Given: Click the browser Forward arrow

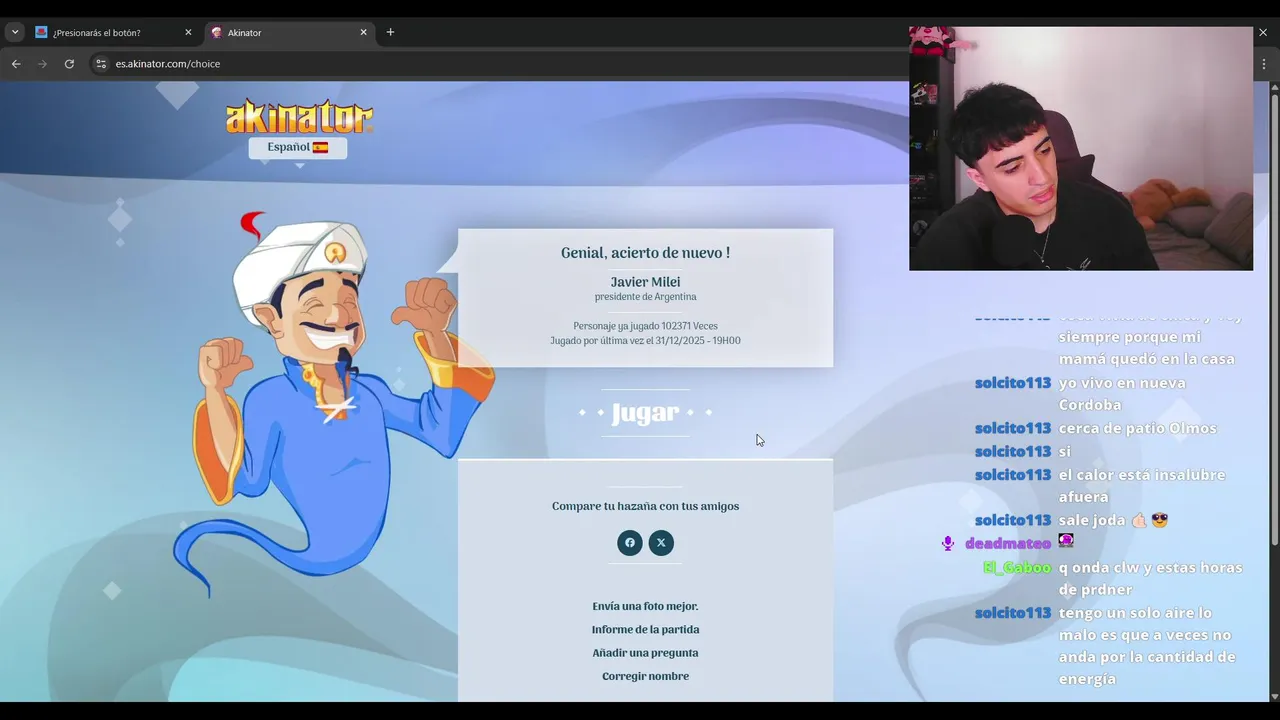Looking at the screenshot, I should tap(42, 64).
